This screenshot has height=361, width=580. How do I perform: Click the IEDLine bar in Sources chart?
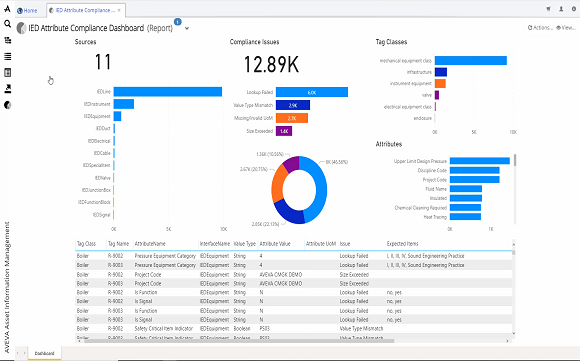click(168, 92)
